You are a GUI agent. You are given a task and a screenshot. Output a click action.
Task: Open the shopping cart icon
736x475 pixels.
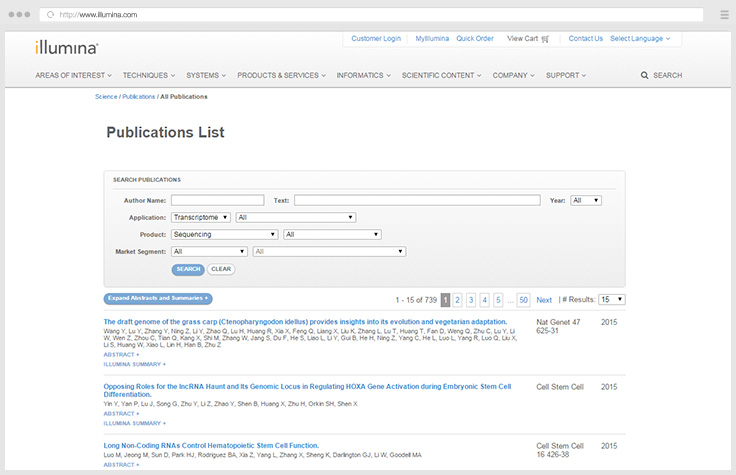[x=545, y=39]
